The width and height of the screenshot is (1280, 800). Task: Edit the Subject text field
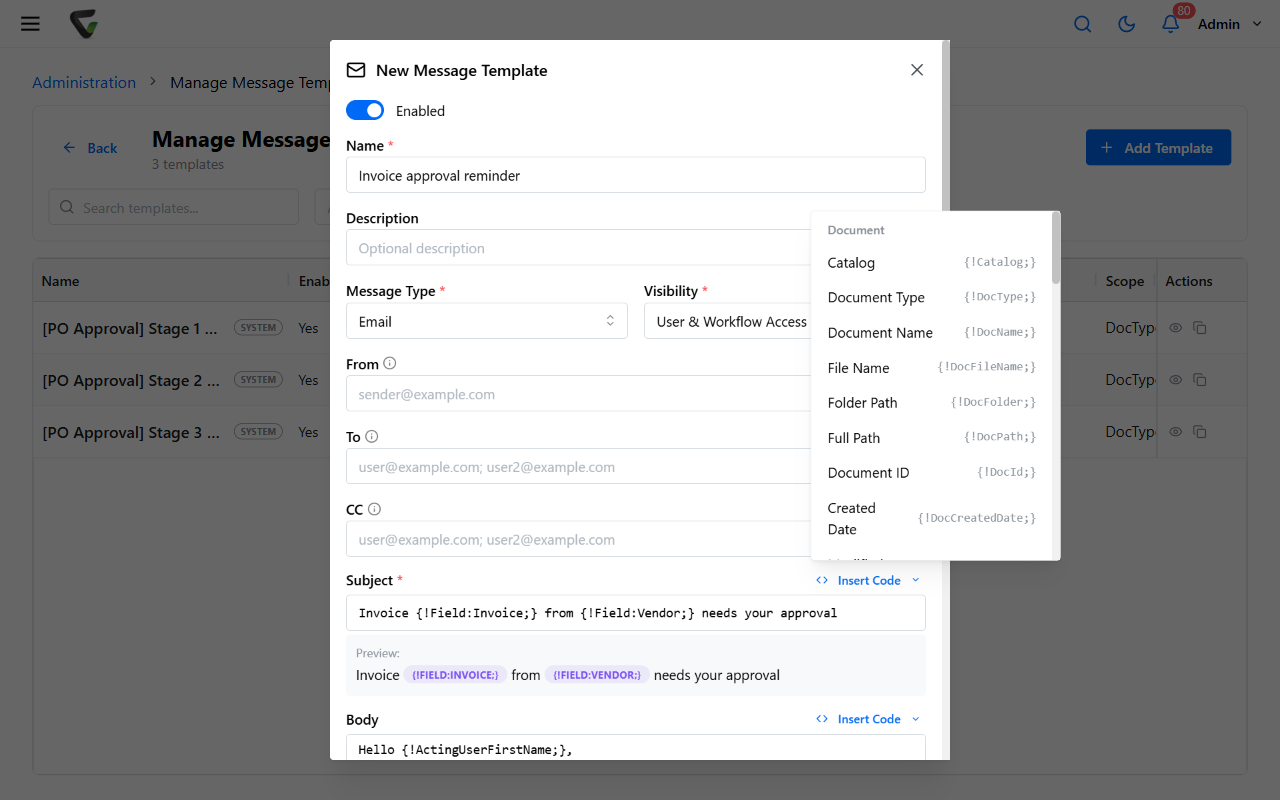[635, 613]
